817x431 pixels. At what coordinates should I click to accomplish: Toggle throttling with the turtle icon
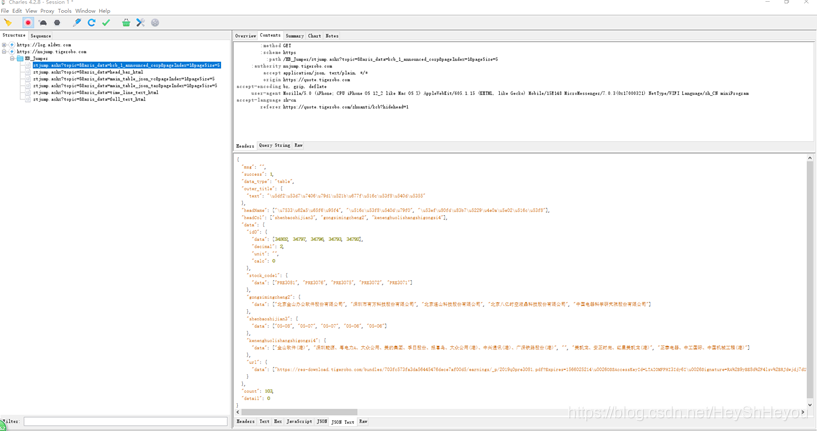pyautogui.click(x=43, y=22)
